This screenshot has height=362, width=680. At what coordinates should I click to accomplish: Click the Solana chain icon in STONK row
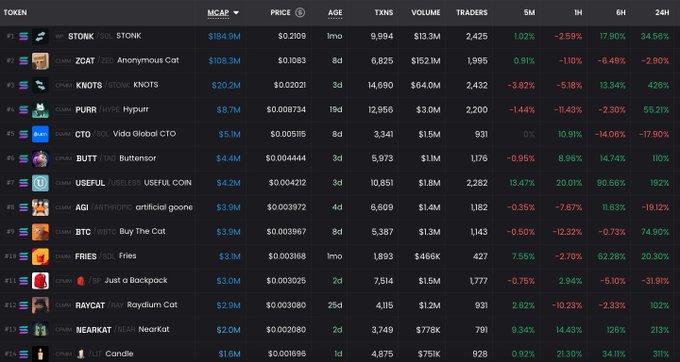(x=23, y=36)
